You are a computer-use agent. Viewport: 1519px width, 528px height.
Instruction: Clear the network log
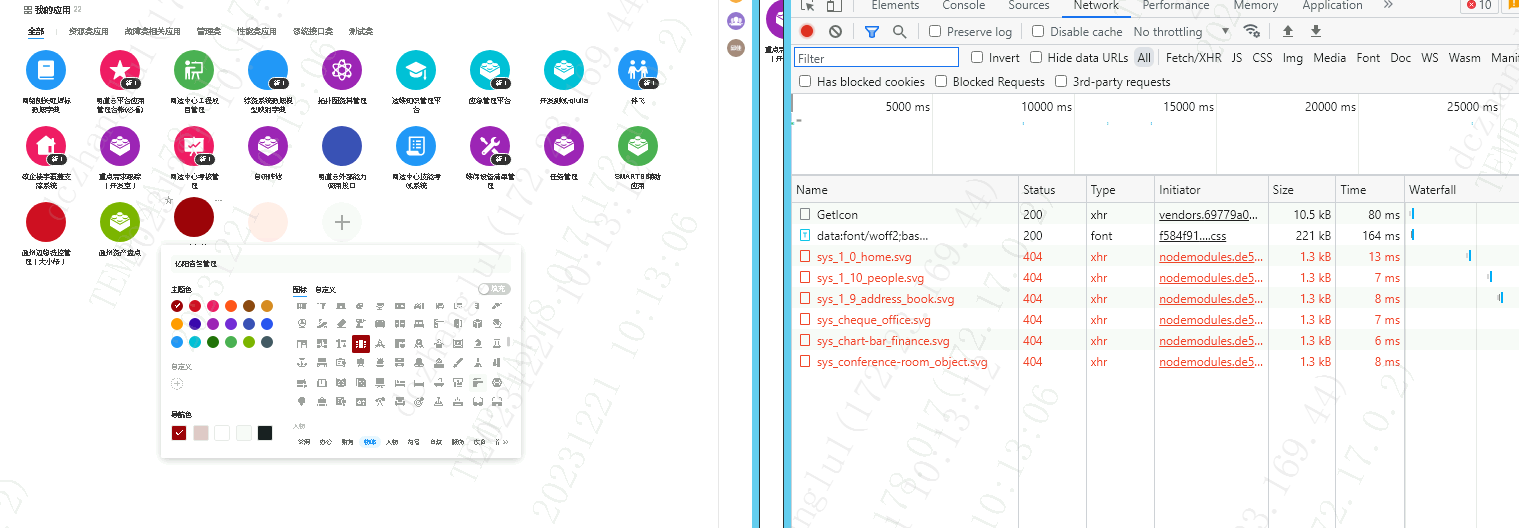[835, 31]
